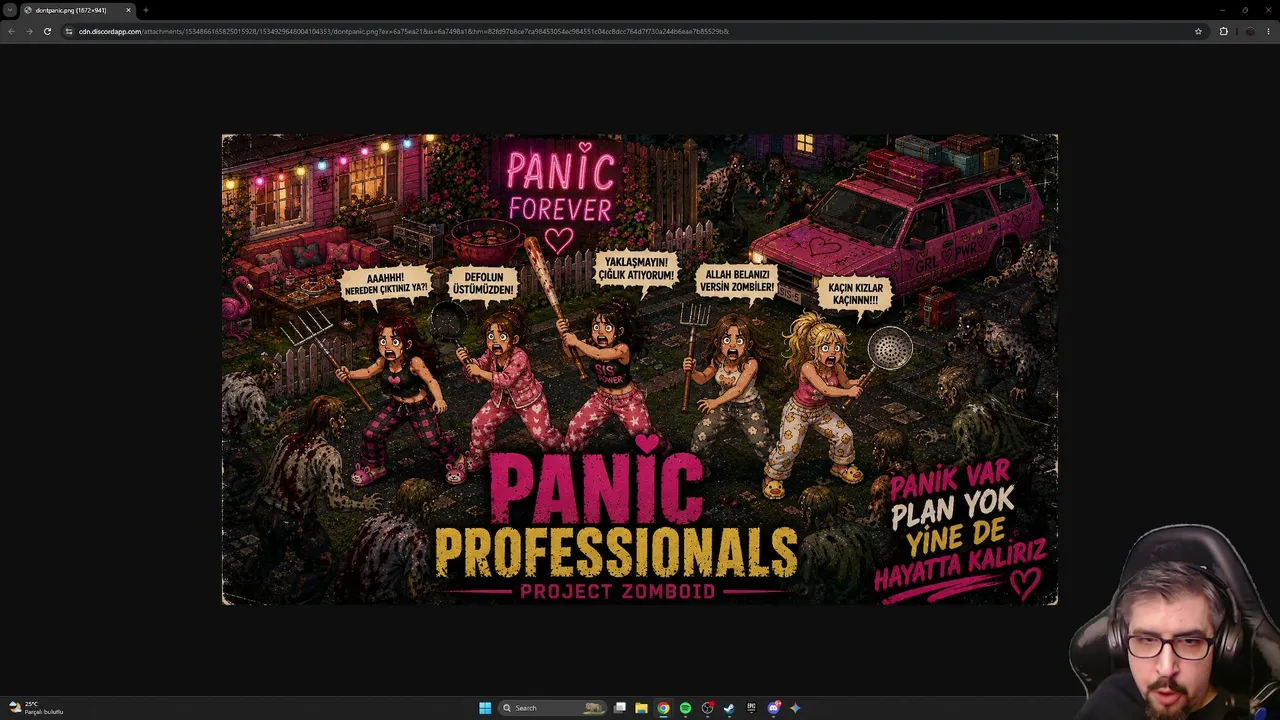Open Discord from the taskbar
Screen dimensions: 1280x720
click(773, 708)
